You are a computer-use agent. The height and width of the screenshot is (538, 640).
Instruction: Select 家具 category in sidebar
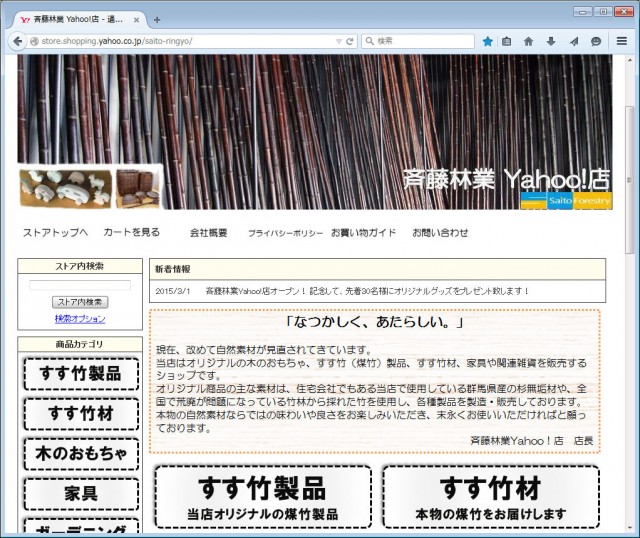click(x=81, y=494)
